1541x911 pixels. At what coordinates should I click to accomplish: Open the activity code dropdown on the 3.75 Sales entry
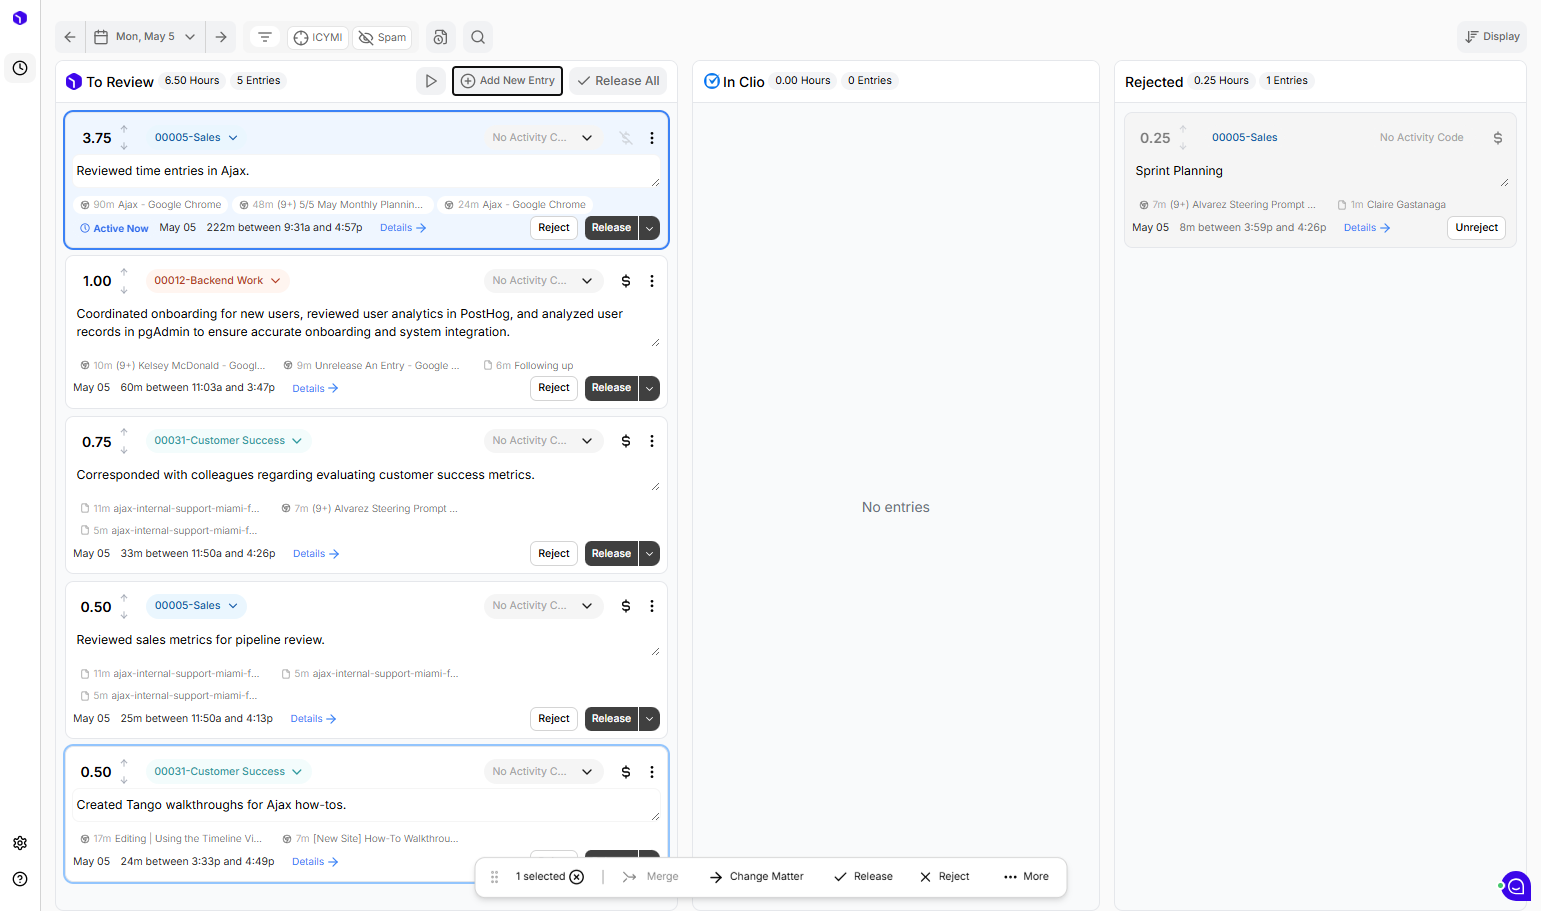pos(543,138)
